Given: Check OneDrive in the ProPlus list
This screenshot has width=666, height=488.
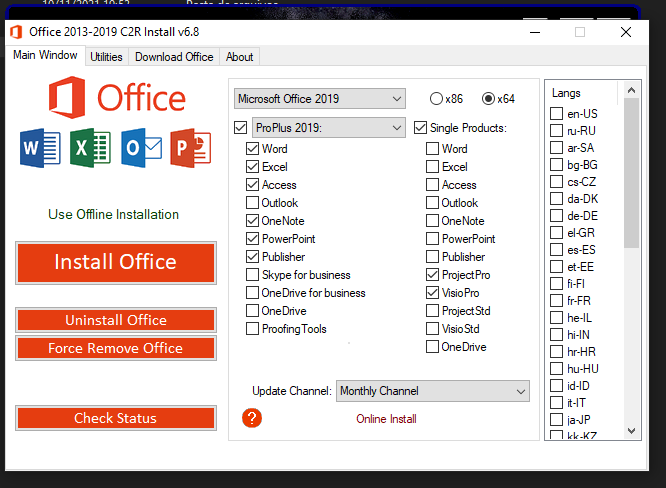Looking at the screenshot, I should 252,311.
